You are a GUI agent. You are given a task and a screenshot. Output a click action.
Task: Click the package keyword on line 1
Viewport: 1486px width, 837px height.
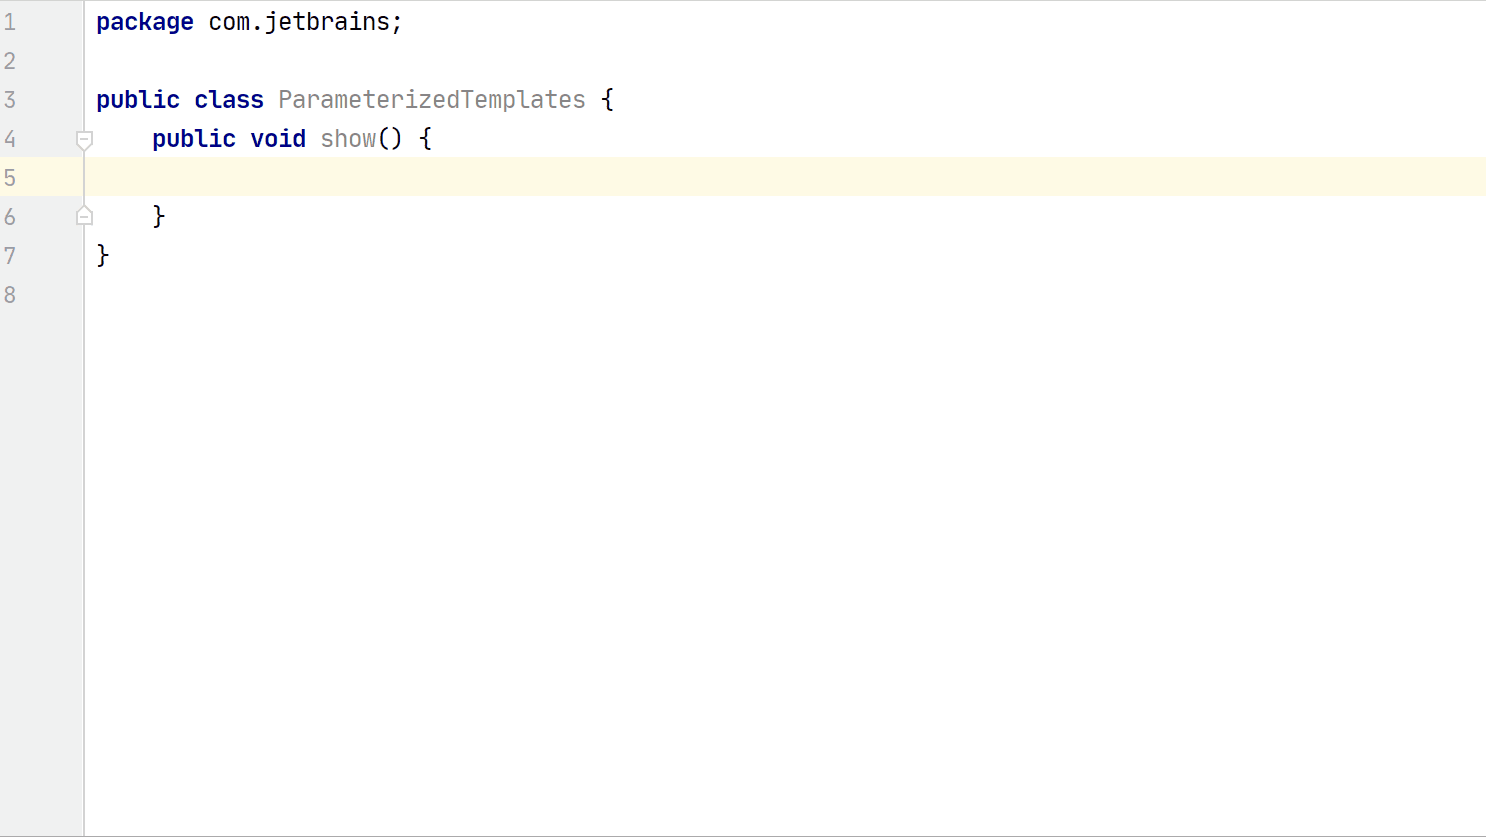pos(144,22)
